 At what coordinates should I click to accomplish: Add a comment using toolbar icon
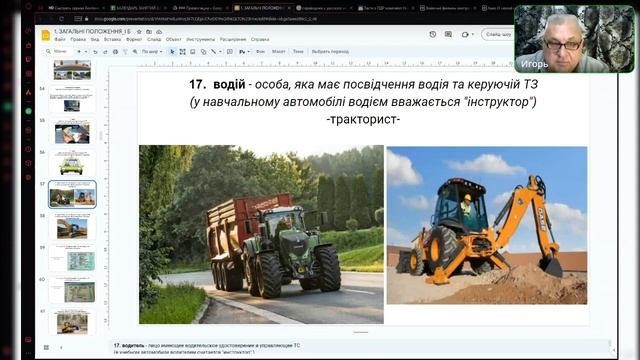230,52
